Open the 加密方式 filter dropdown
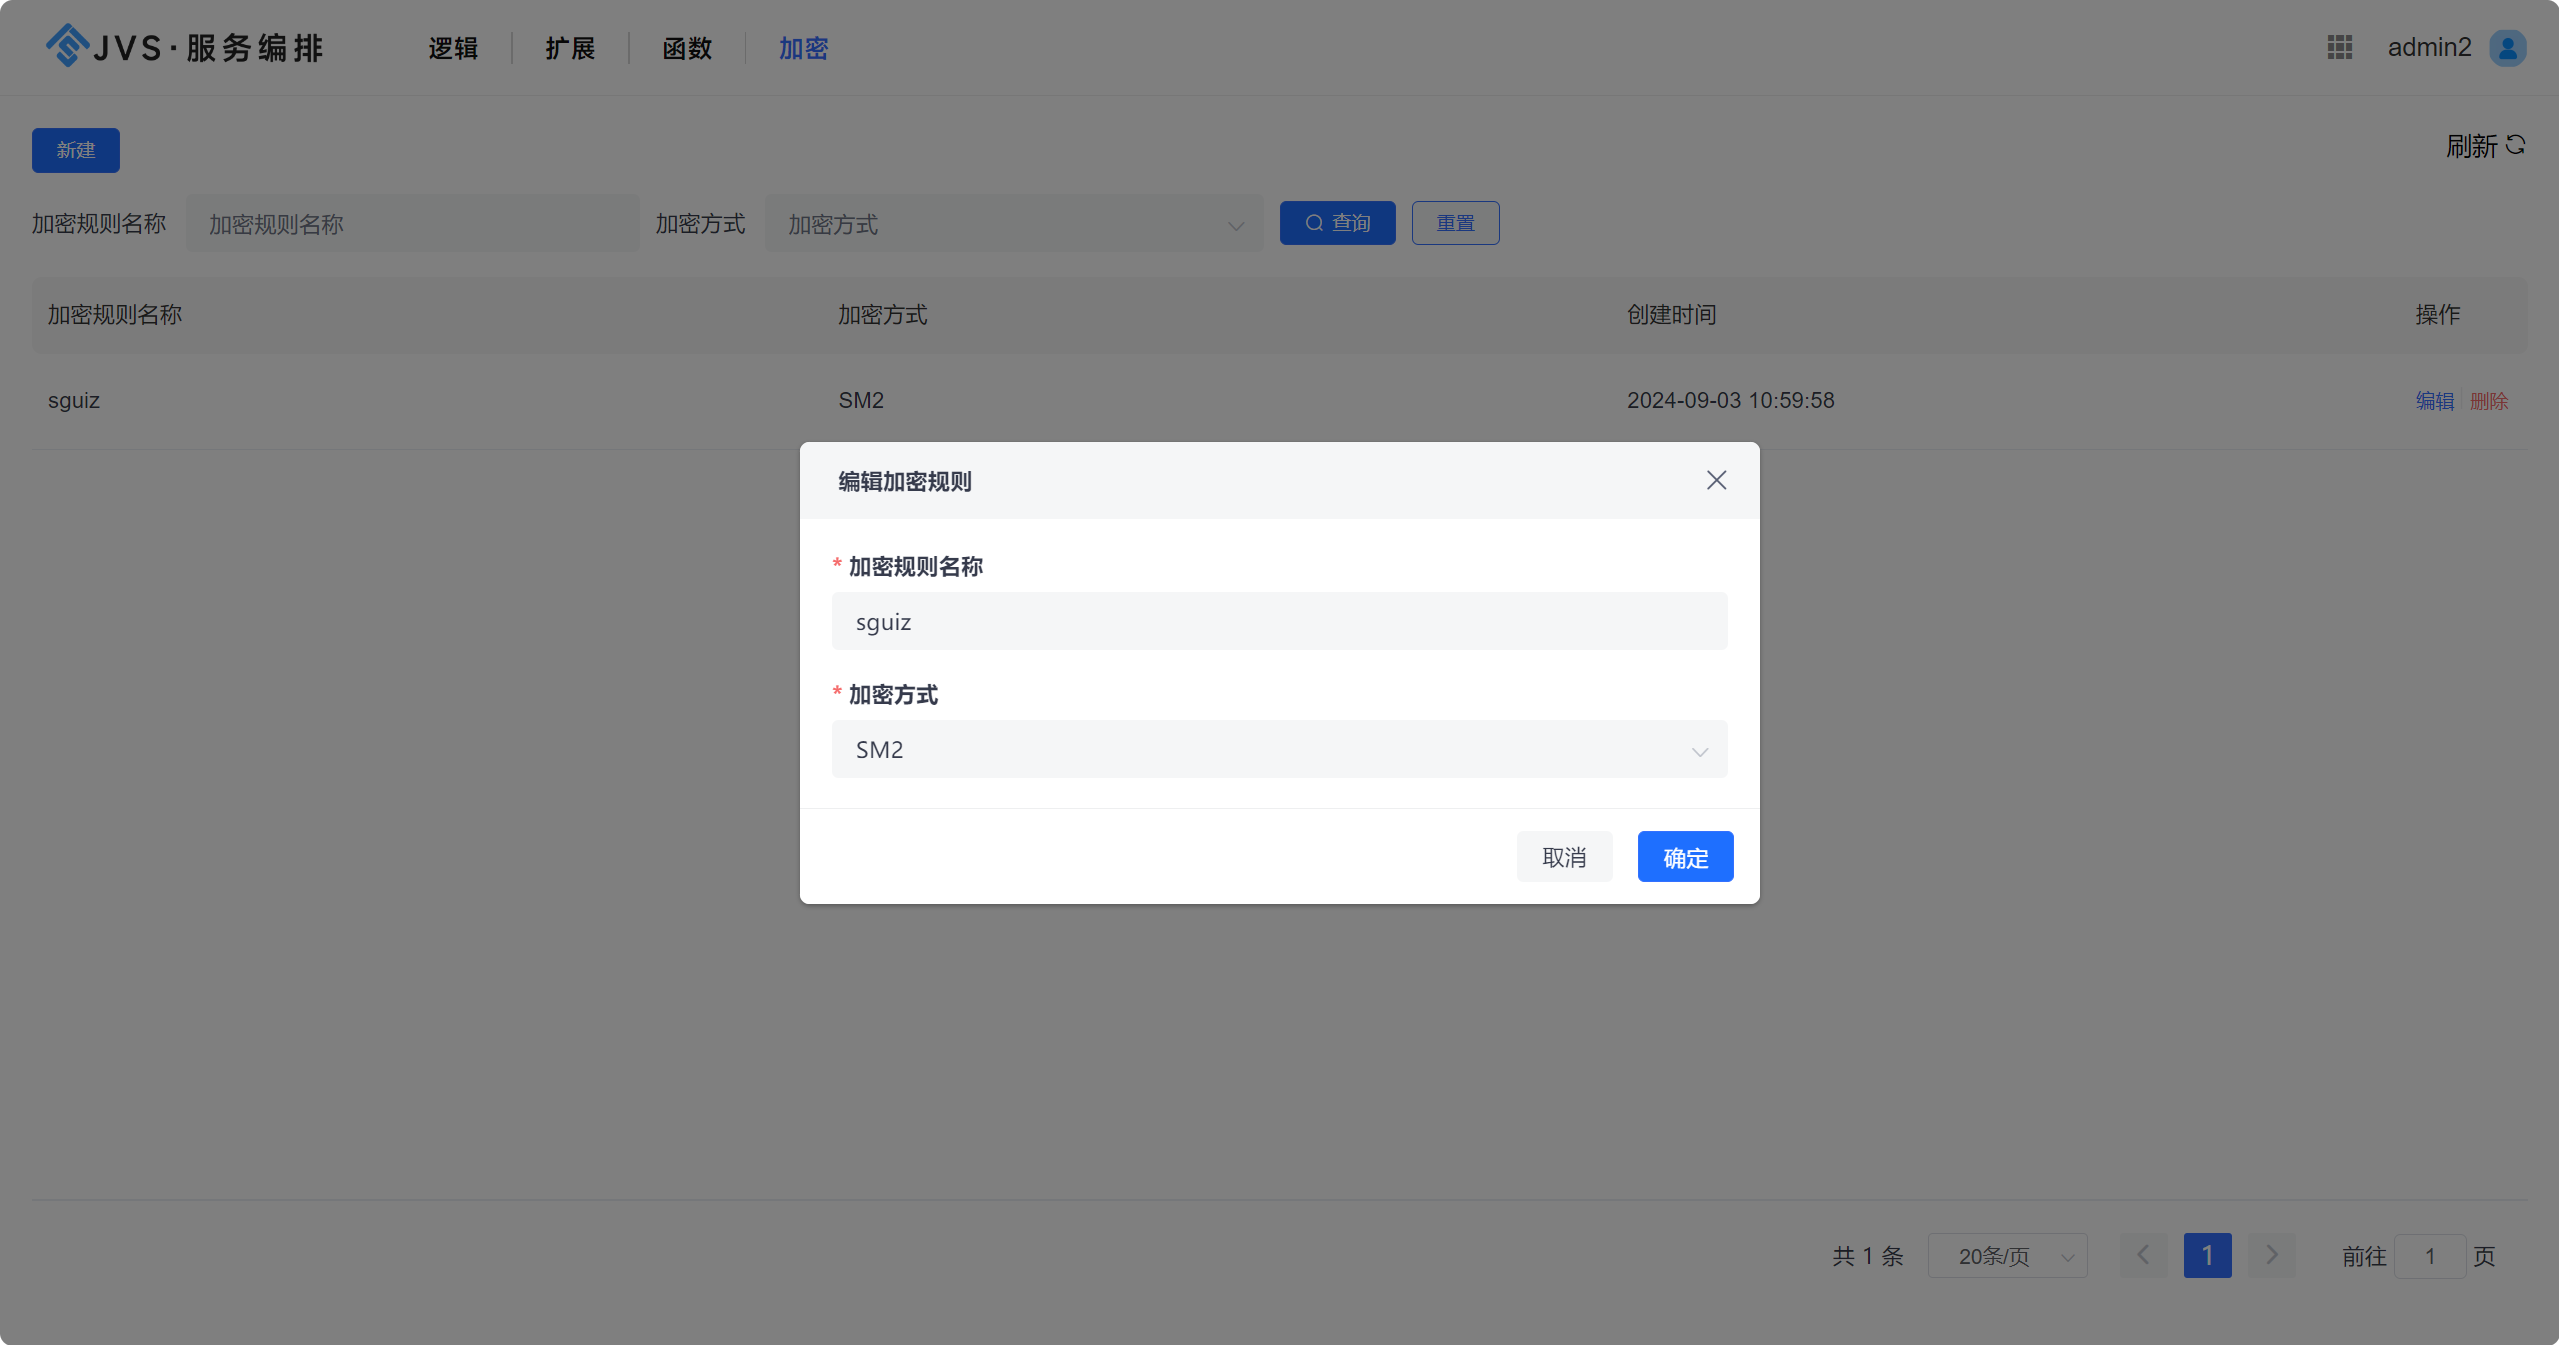The width and height of the screenshot is (2559, 1345). coord(1014,224)
